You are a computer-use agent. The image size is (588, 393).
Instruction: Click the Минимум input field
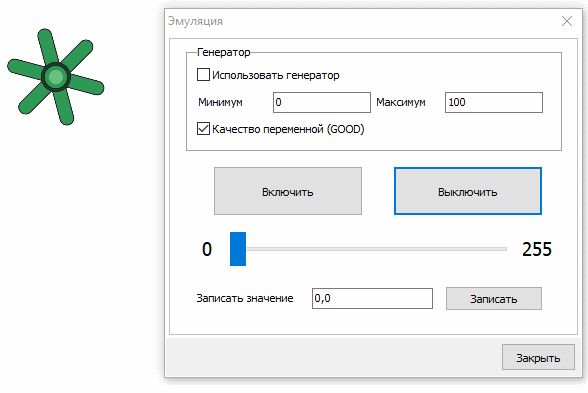tap(322, 102)
